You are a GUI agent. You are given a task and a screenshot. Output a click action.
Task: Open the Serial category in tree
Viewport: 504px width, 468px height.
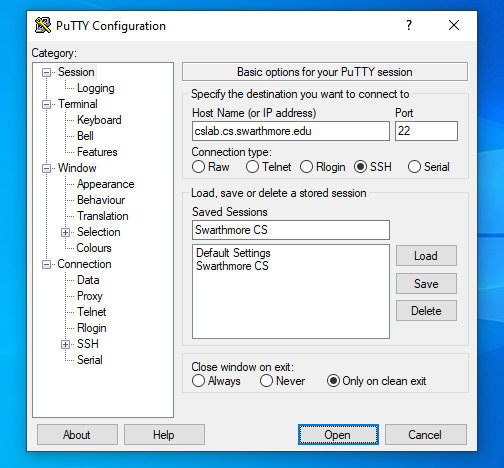[x=90, y=360]
